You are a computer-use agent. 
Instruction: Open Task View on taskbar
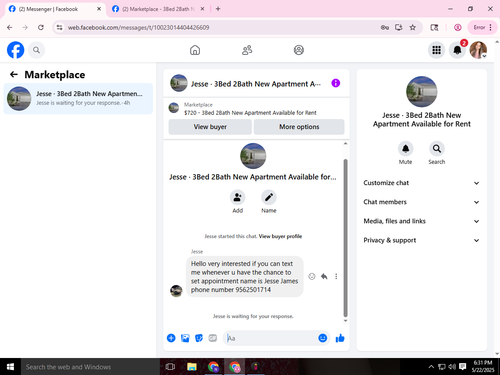tap(170, 367)
